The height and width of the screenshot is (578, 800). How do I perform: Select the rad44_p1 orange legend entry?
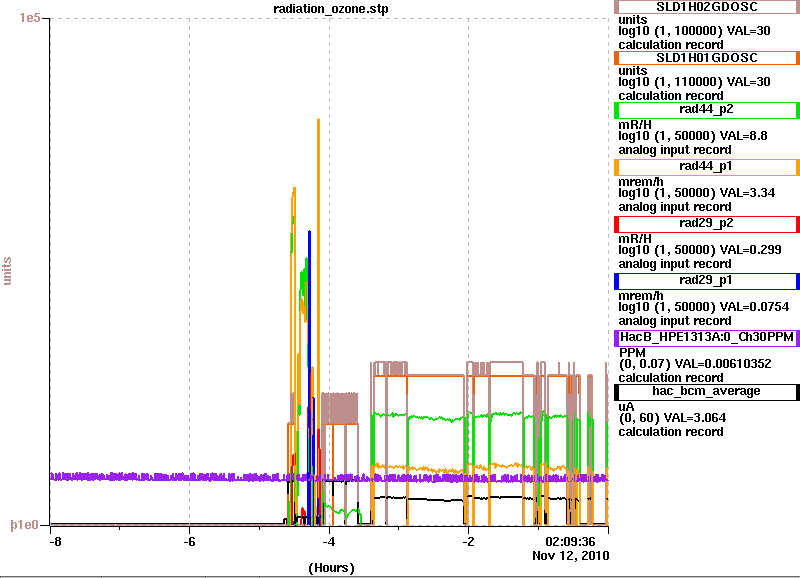(707, 167)
